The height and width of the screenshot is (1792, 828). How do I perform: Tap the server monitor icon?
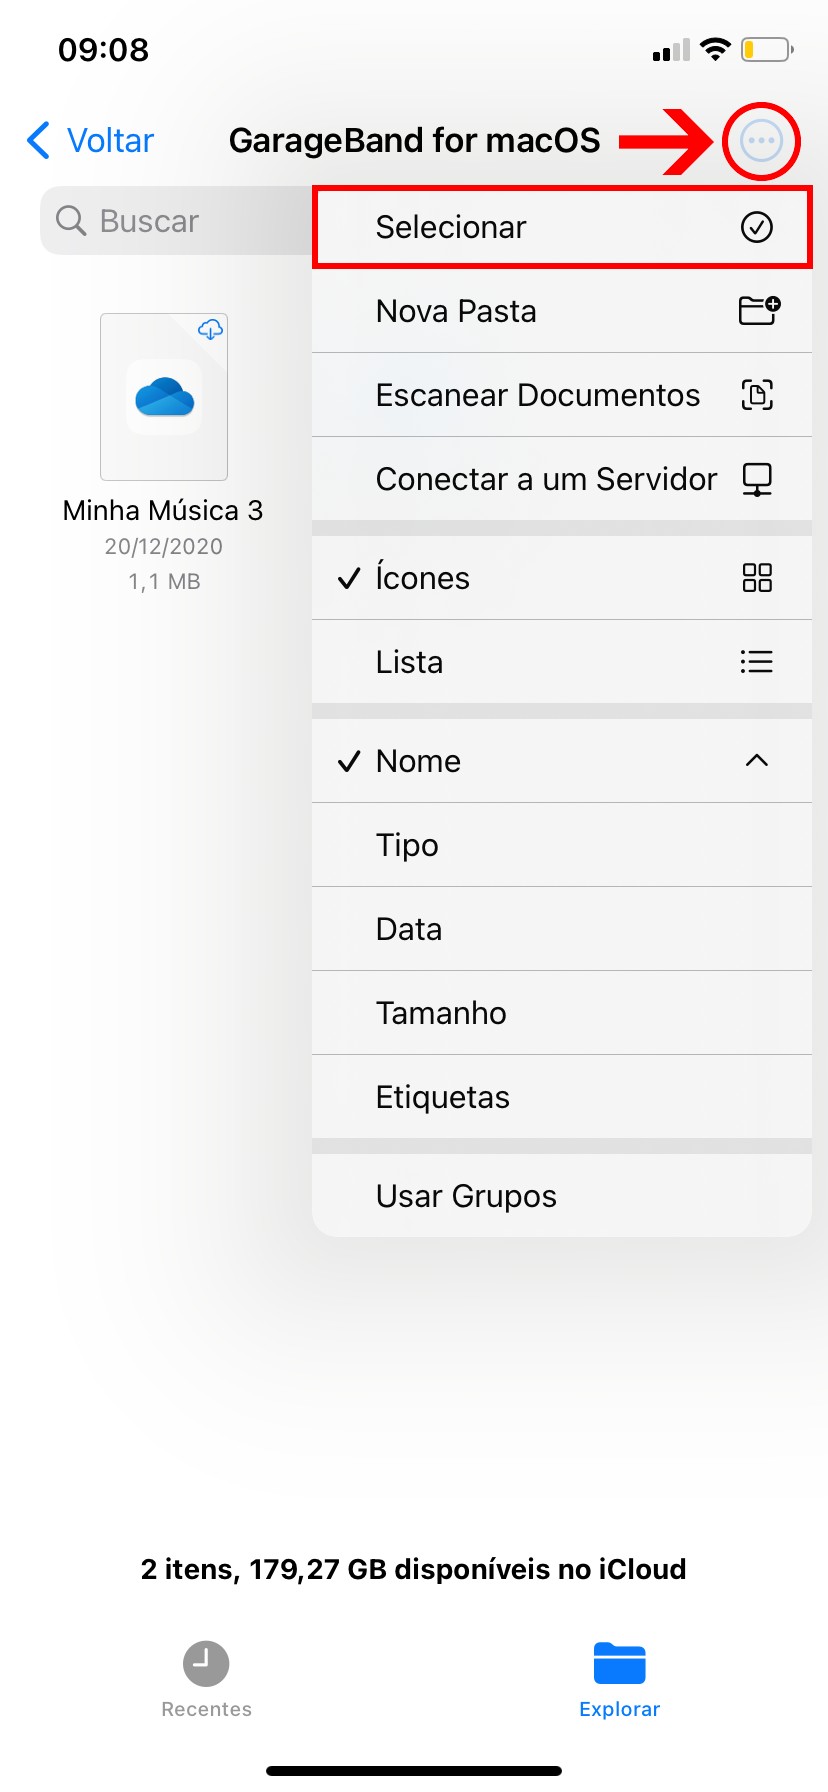(757, 479)
